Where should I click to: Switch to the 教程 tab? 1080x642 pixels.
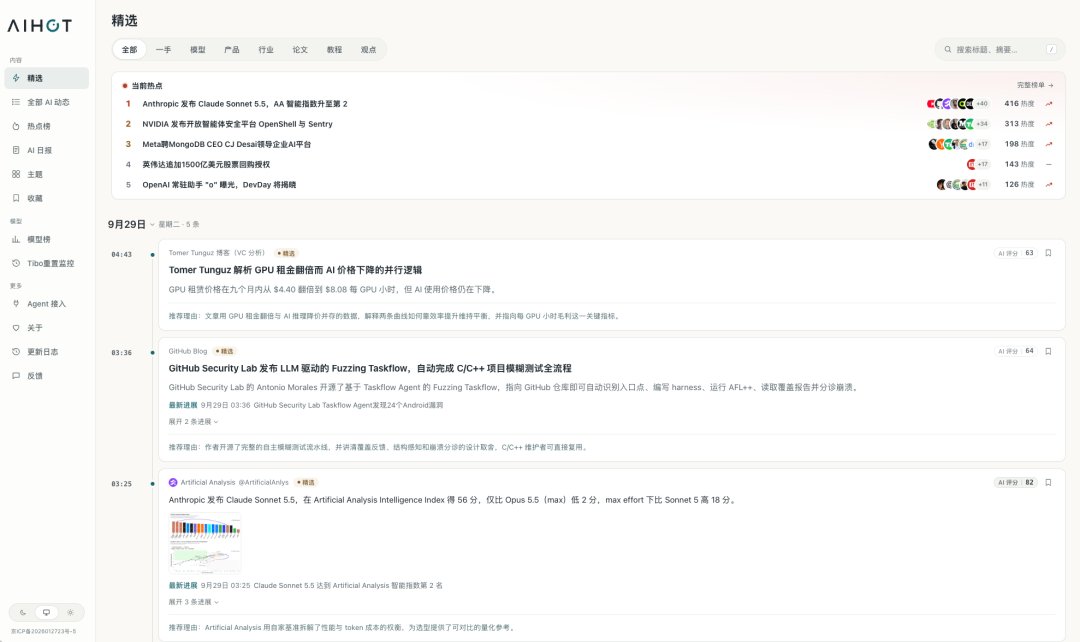click(x=335, y=50)
